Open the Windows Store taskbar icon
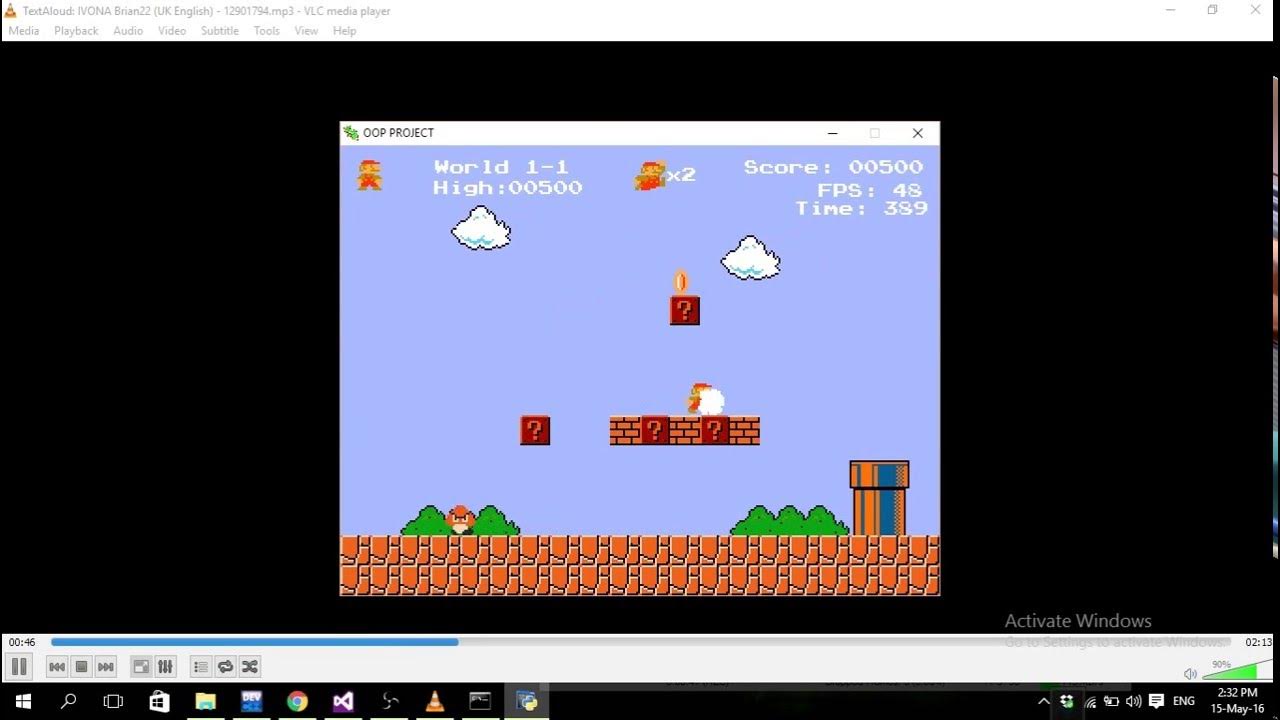This screenshot has width=1280, height=720. (159, 701)
